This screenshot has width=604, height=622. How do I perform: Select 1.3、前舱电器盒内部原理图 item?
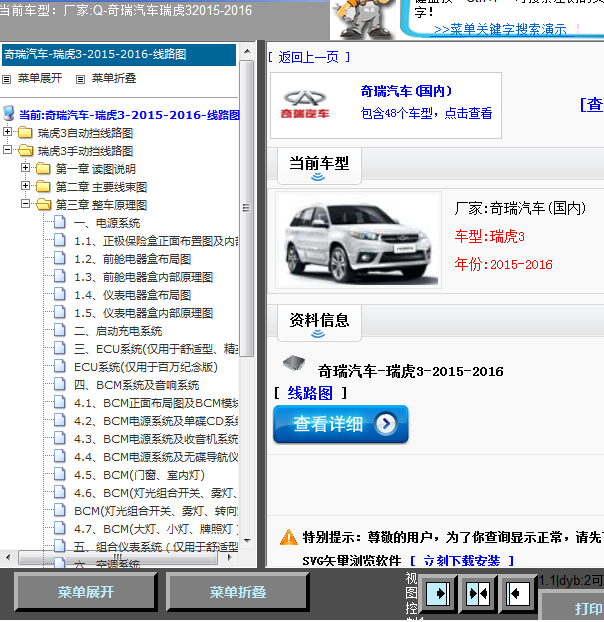[144, 277]
